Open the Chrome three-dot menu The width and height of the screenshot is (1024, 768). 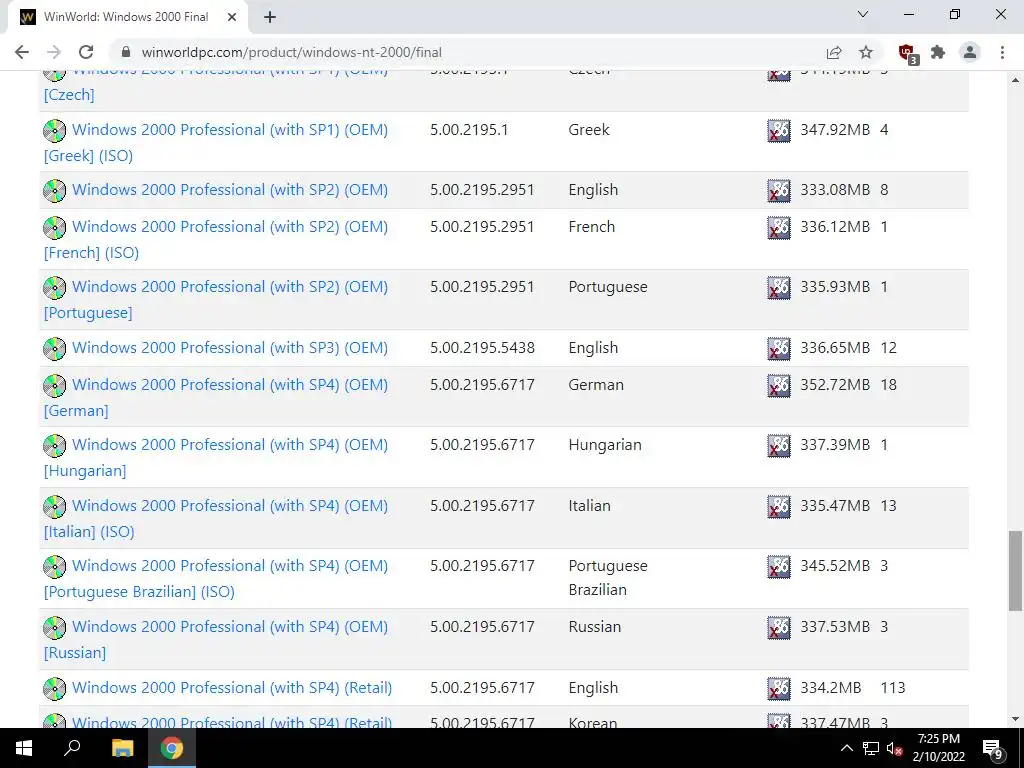pyautogui.click(x=1002, y=52)
